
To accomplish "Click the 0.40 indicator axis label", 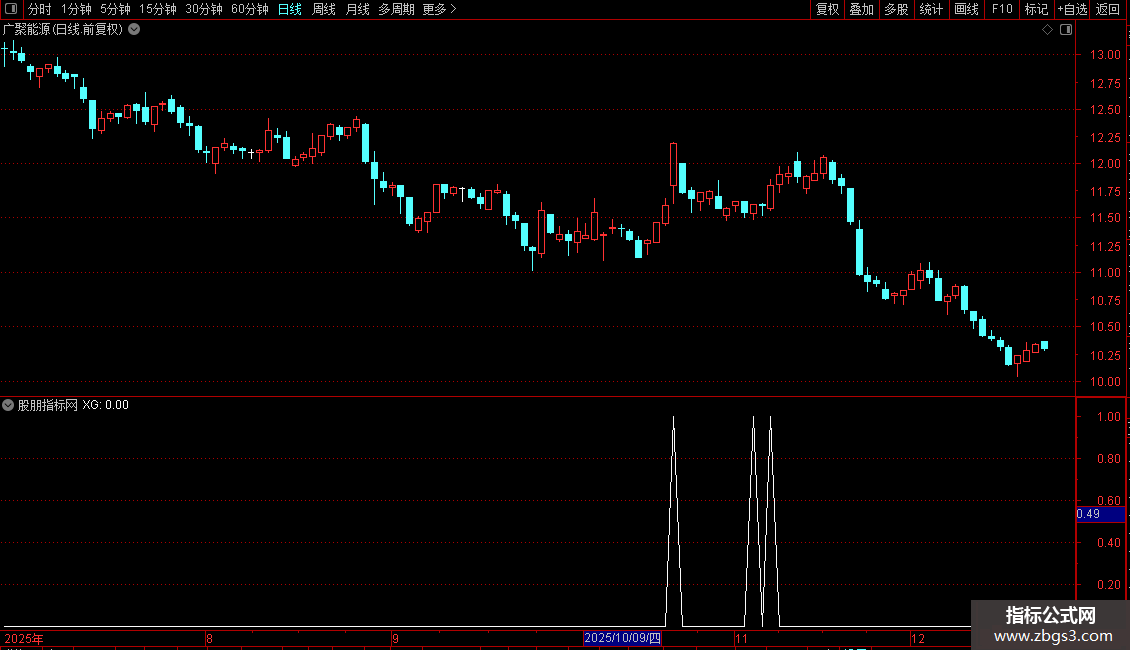I will [1108, 543].
